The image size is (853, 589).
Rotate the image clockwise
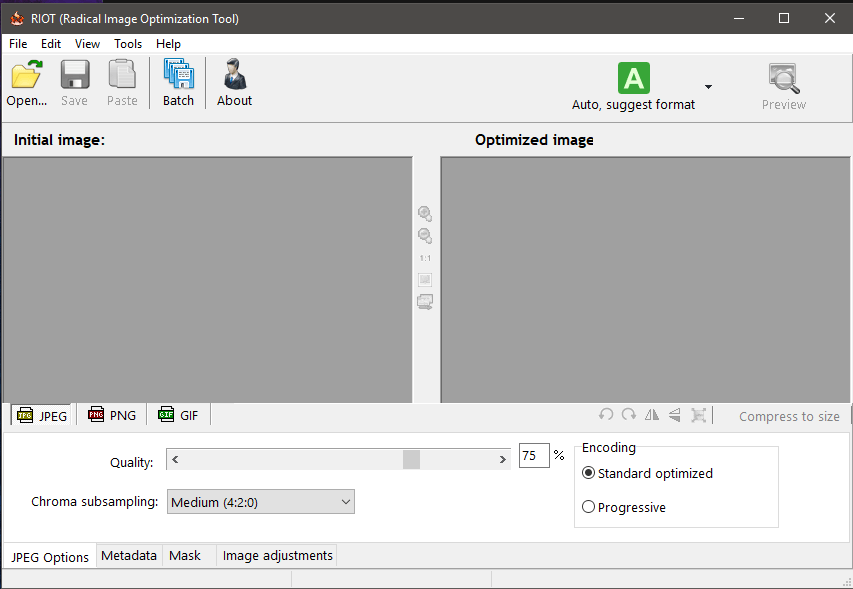click(x=628, y=414)
